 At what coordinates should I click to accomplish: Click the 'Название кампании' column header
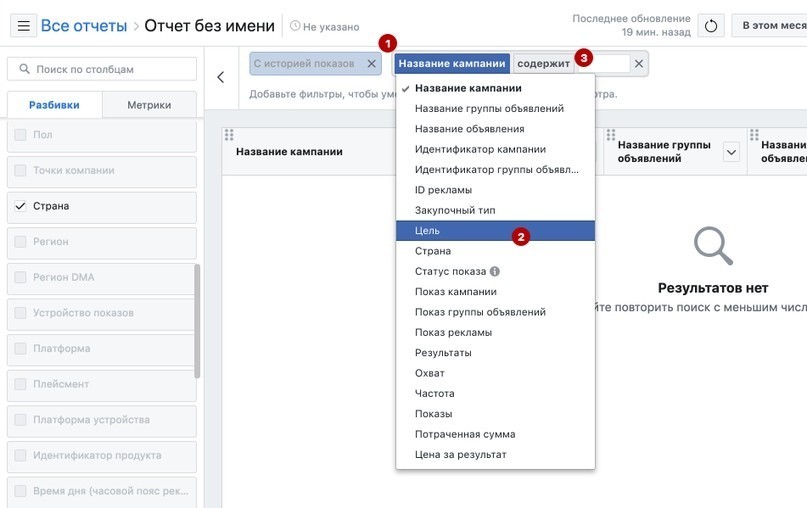(x=289, y=152)
